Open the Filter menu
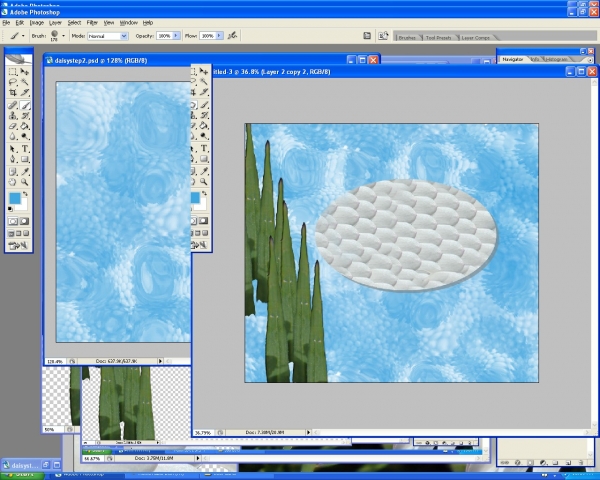 tap(92, 23)
